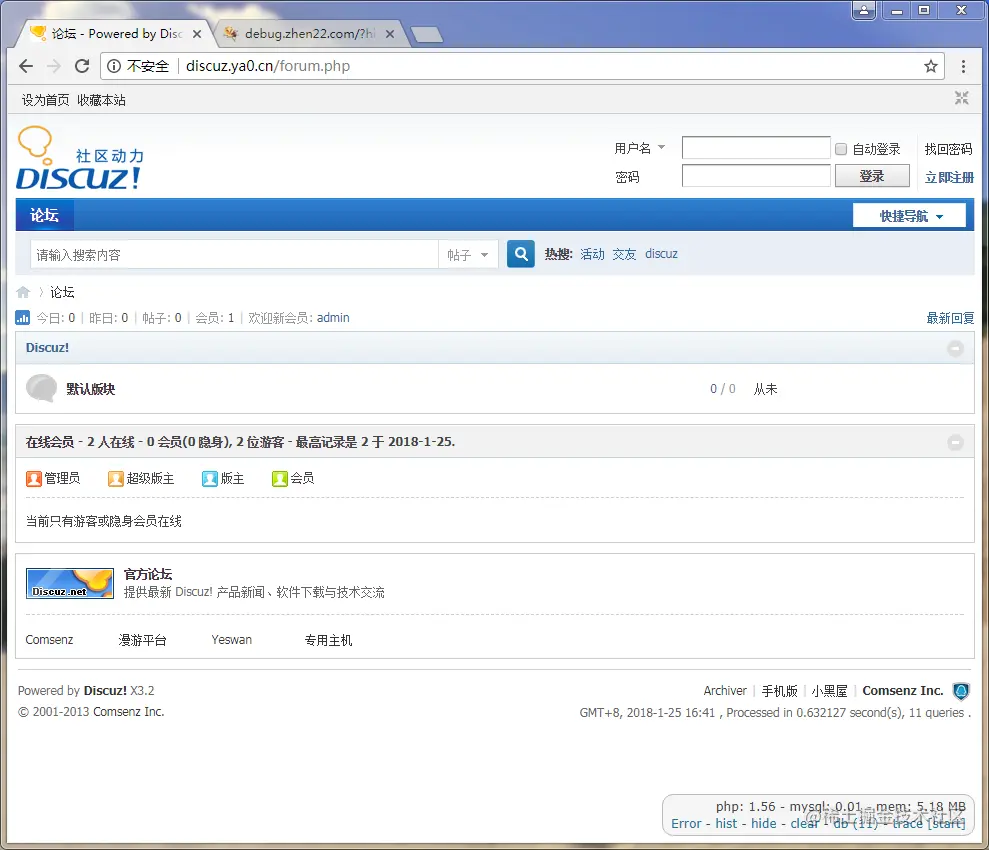Click 设为首页 in the top bar
This screenshot has height=850, width=989.
45,100
